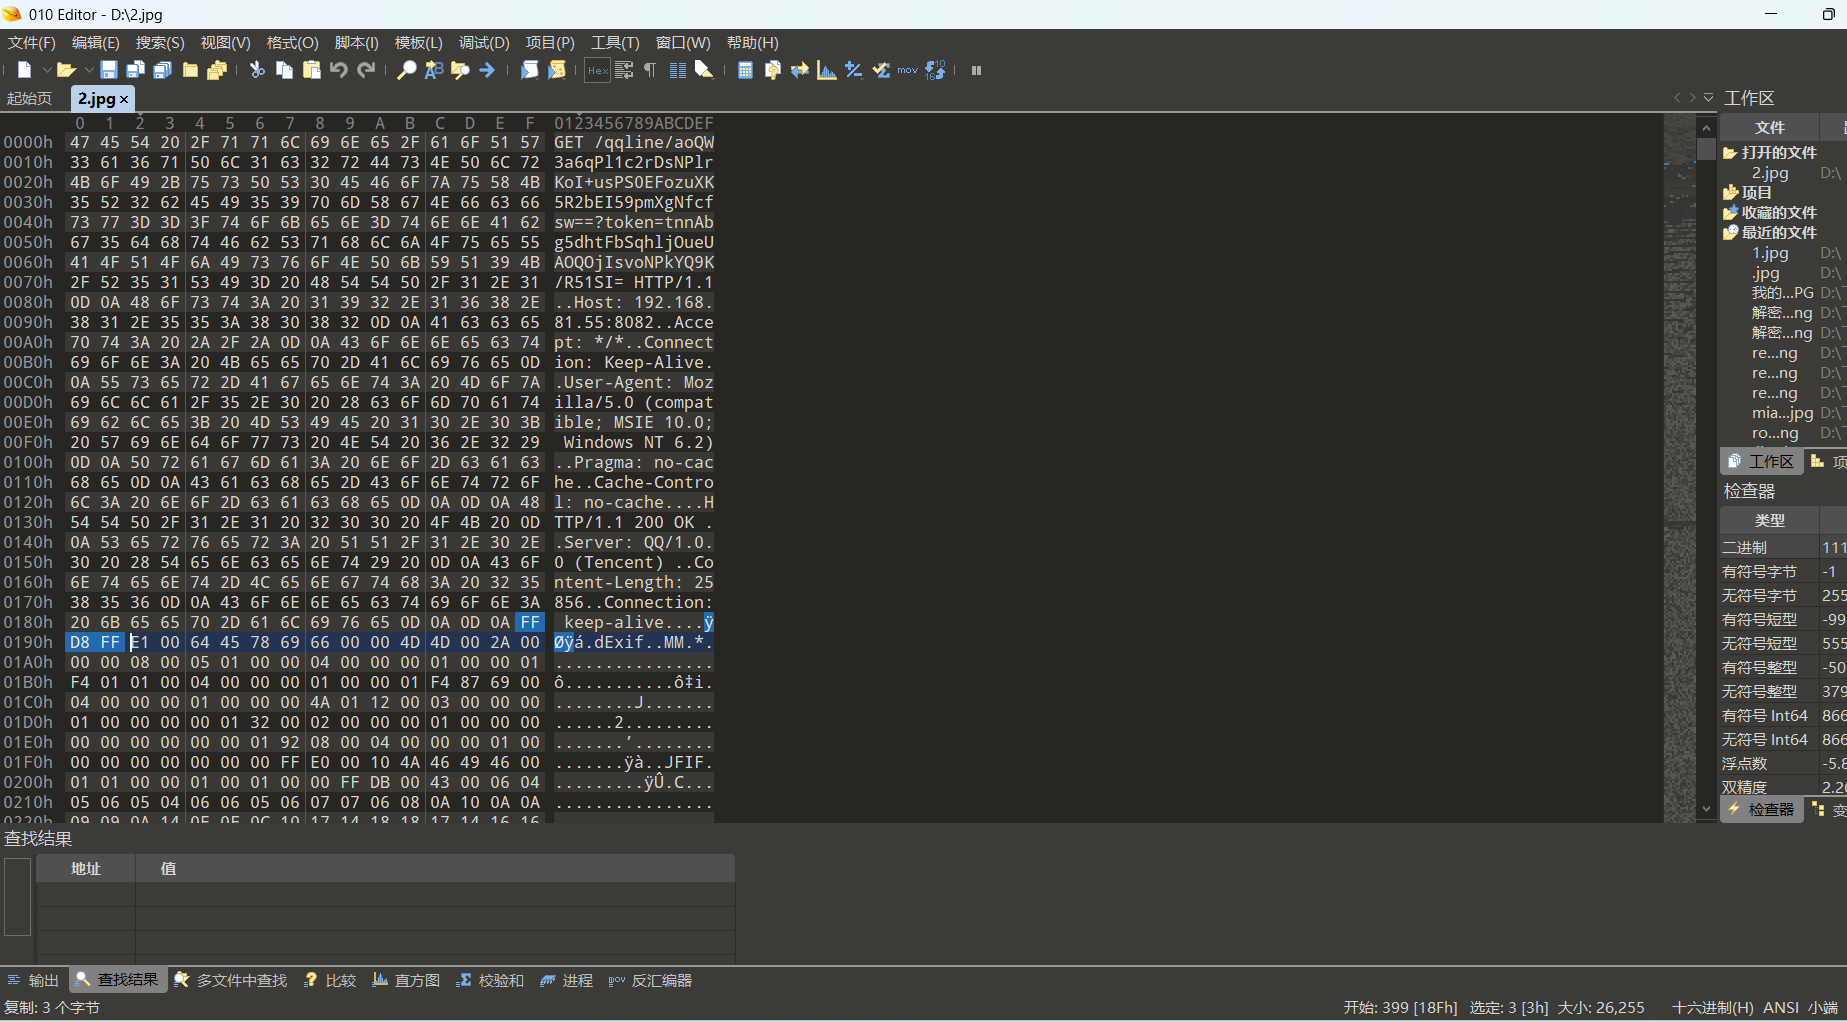Toggle show whitespace paragraph icon
Image resolution: width=1847 pixels, height=1022 pixels.
pyautogui.click(x=650, y=70)
